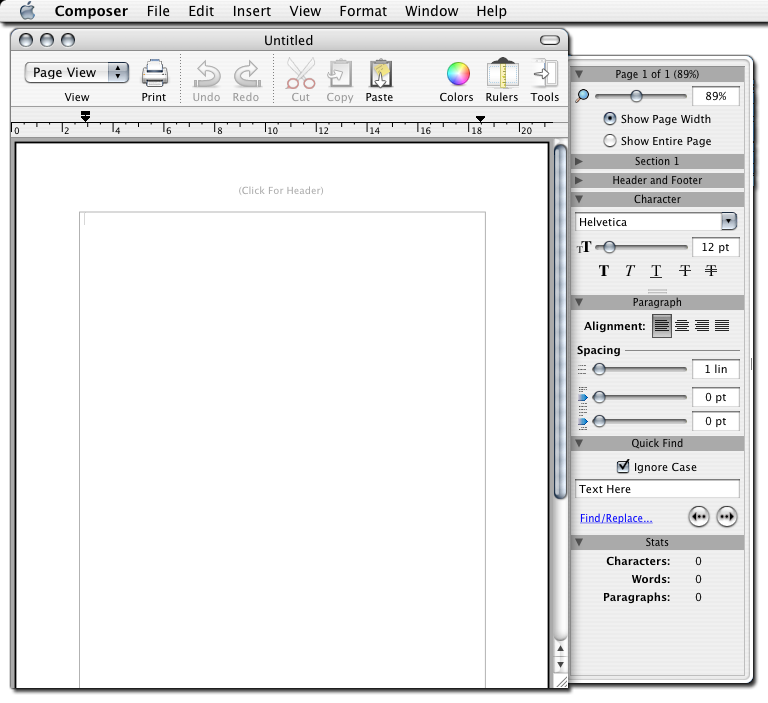Click the Cut scissors icon

300,73
